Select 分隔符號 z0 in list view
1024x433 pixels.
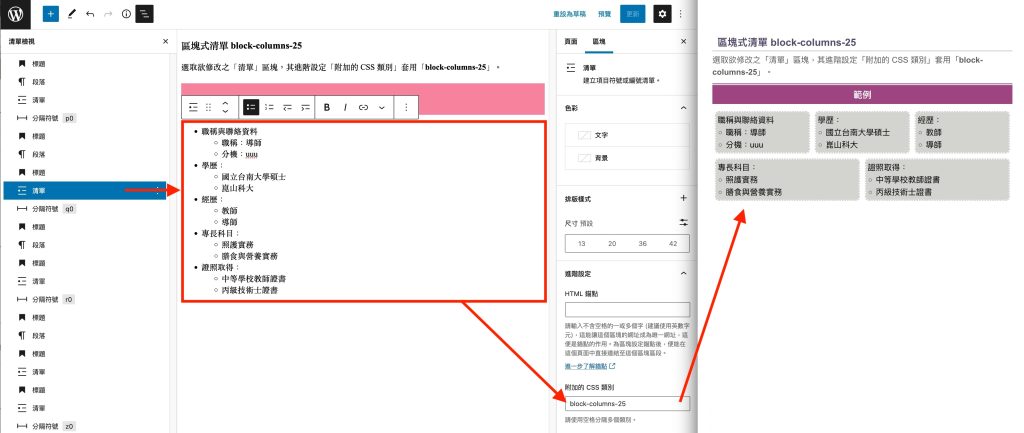84,426
